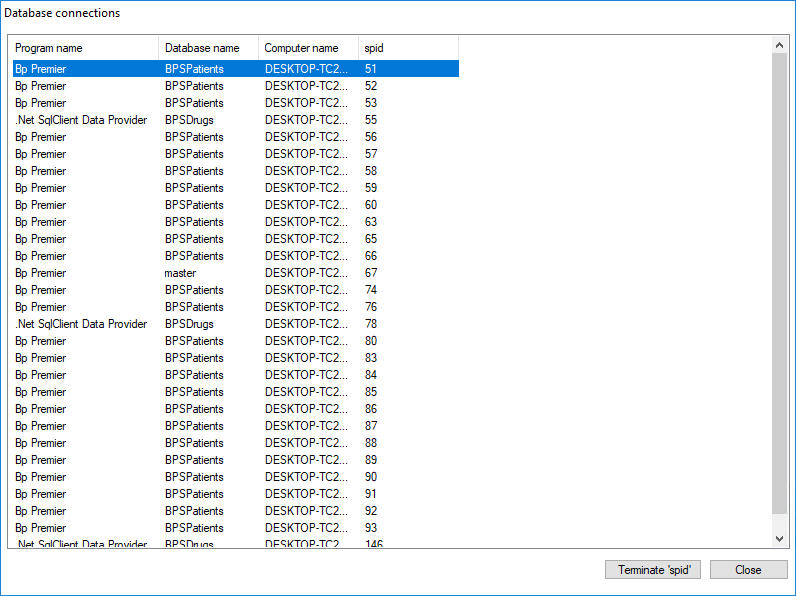Viewport: 796px width, 596px height.
Task: Select the row with spid 91
Action: (236, 494)
